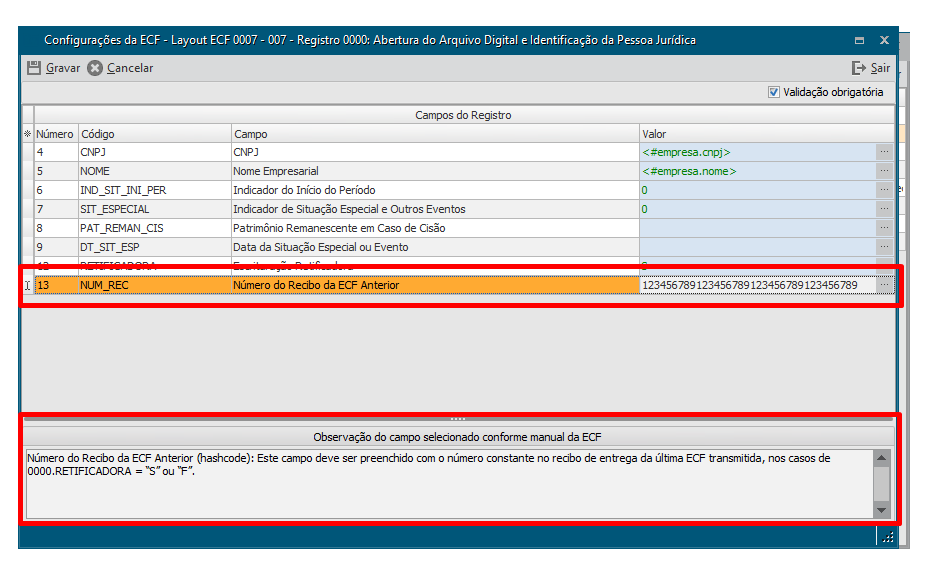Image resolution: width=926 pixels, height=567 pixels.
Task: Open ellipsis button in CNPJ value row
Action: [884, 152]
